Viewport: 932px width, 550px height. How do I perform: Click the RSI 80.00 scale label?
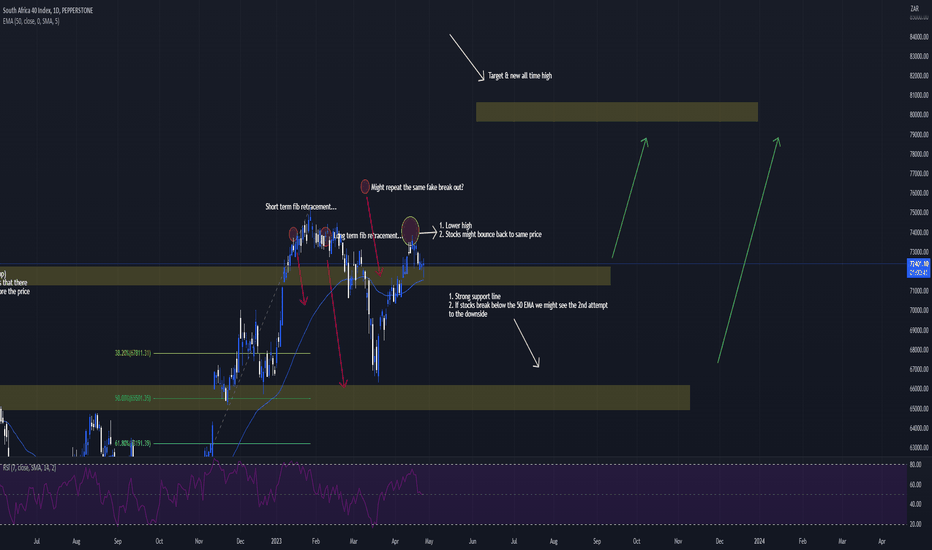coord(915,464)
